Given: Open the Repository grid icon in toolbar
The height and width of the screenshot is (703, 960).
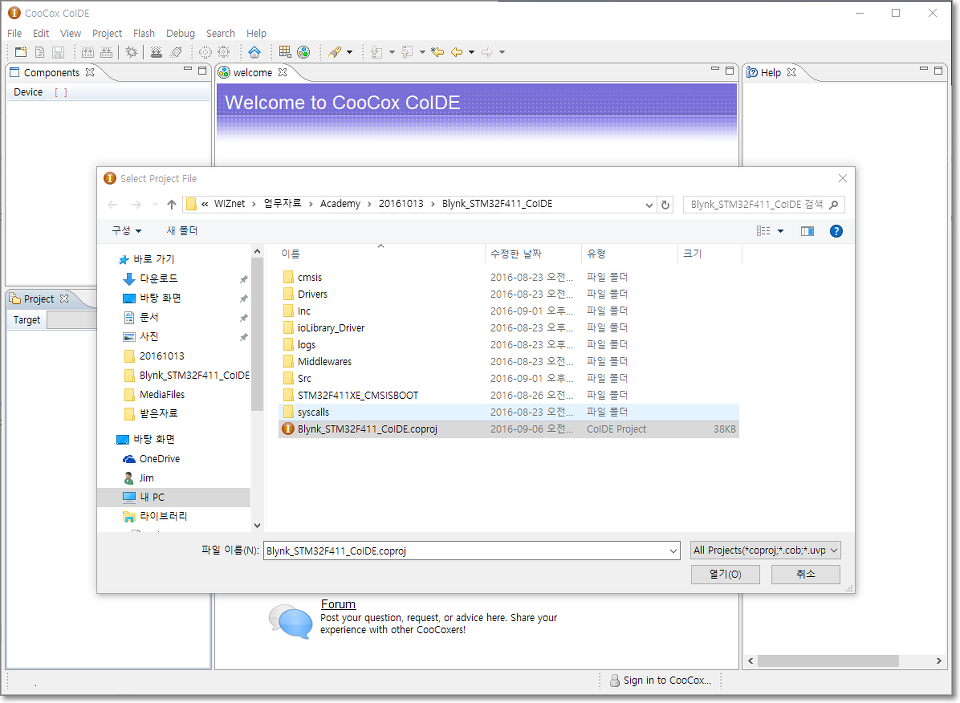Looking at the screenshot, I should pos(284,52).
